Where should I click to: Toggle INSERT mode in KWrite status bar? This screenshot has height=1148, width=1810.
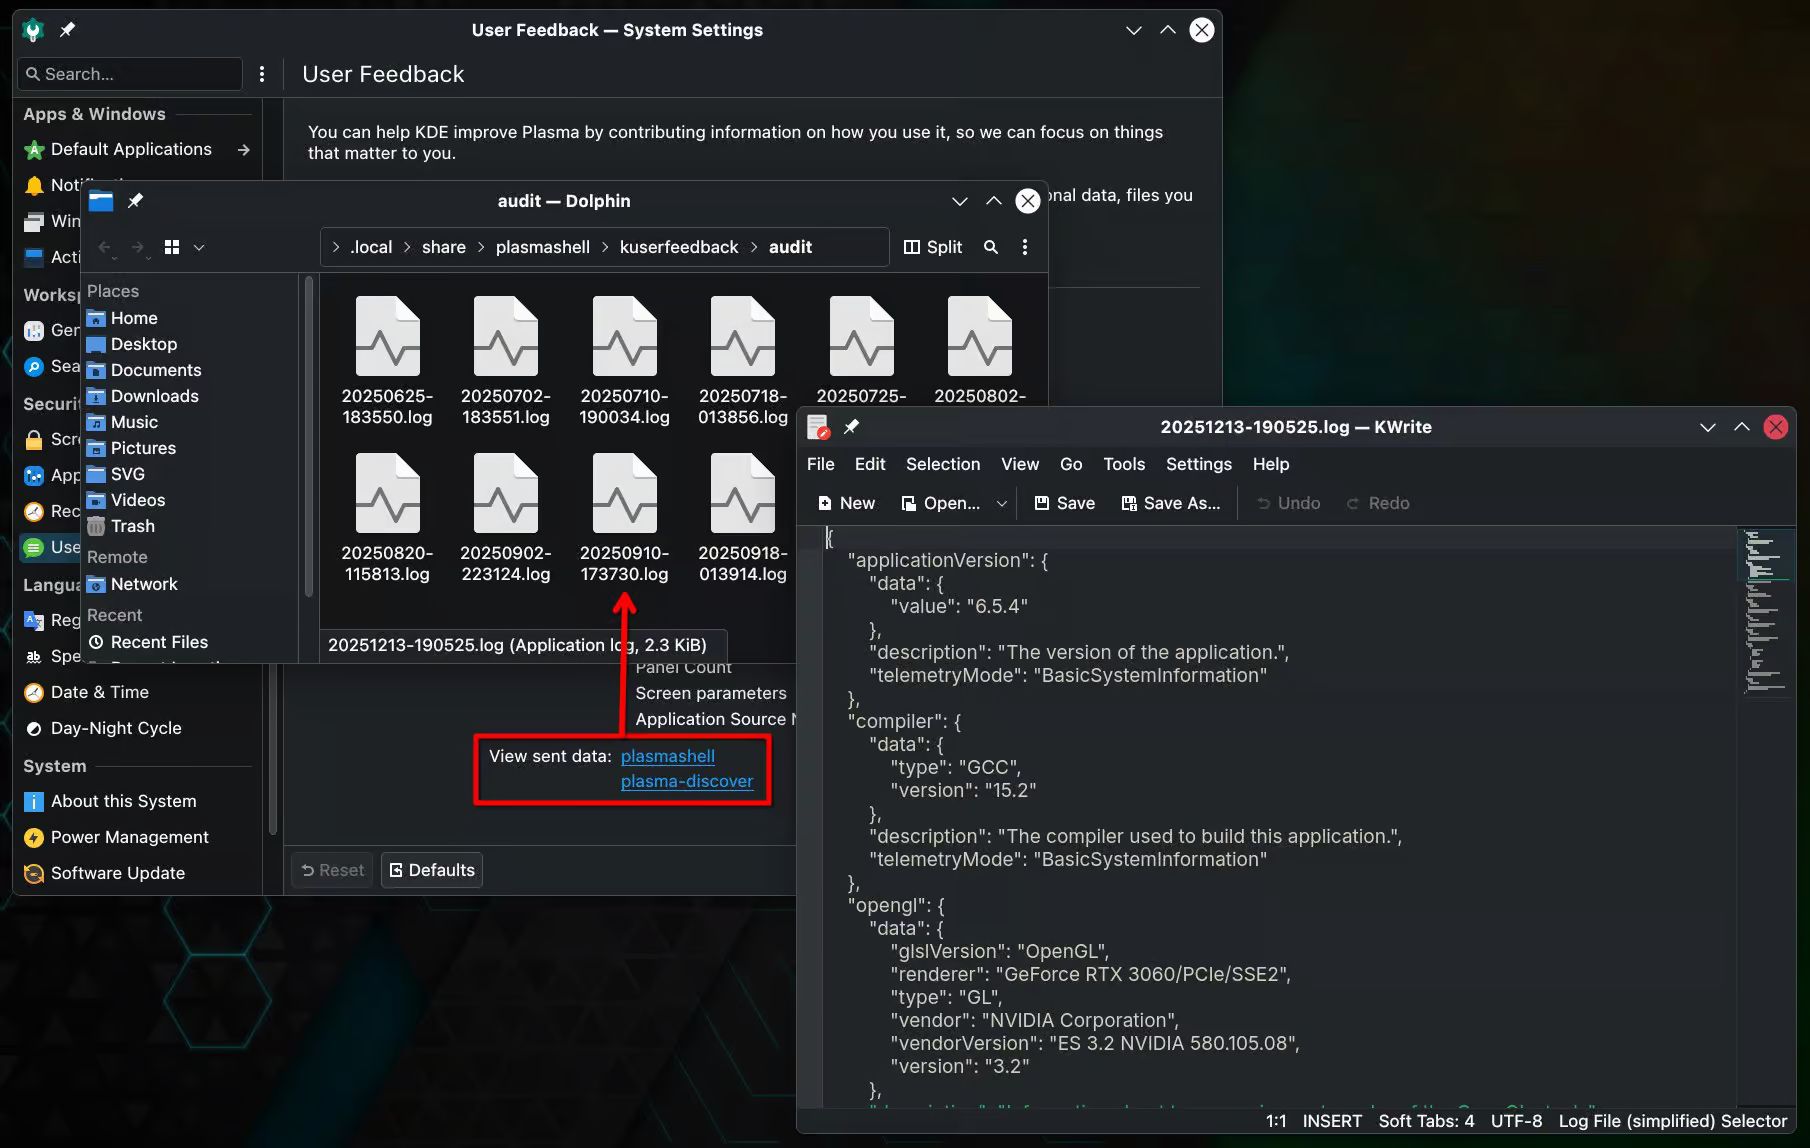click(1331, 1121)
